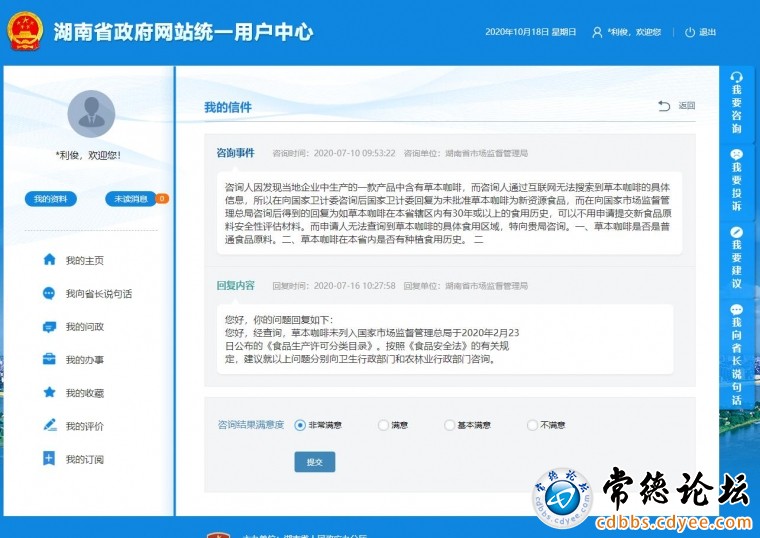Open the 我要投诉 side tab
Image resolution: width=760 pixels, height=538 pixels.
[737, 181]
